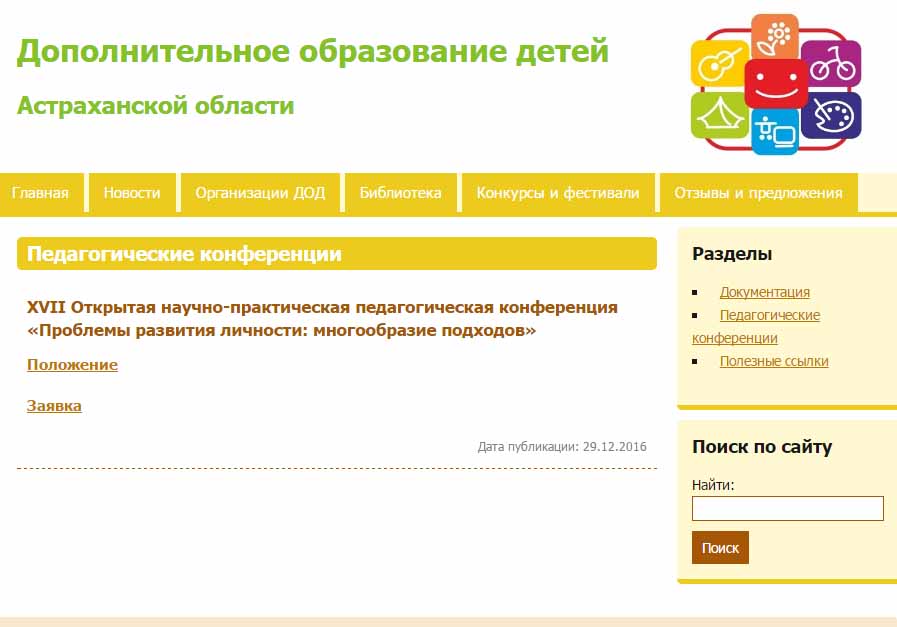The width and height of the screenshot is (897, 627).
Task: Click the Поиск по сайту heading
Action: (x=762, y=447)
